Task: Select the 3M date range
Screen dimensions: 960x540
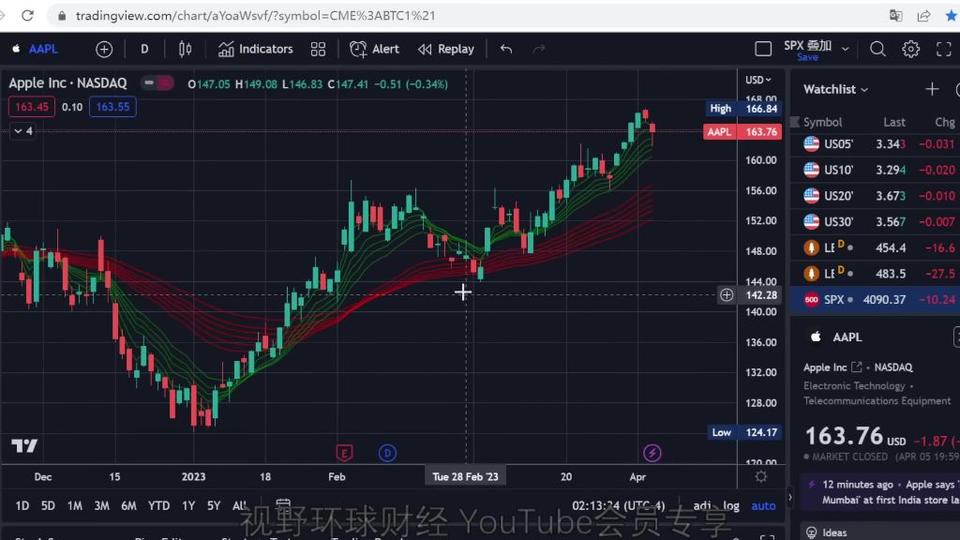Action: [102, 506]
